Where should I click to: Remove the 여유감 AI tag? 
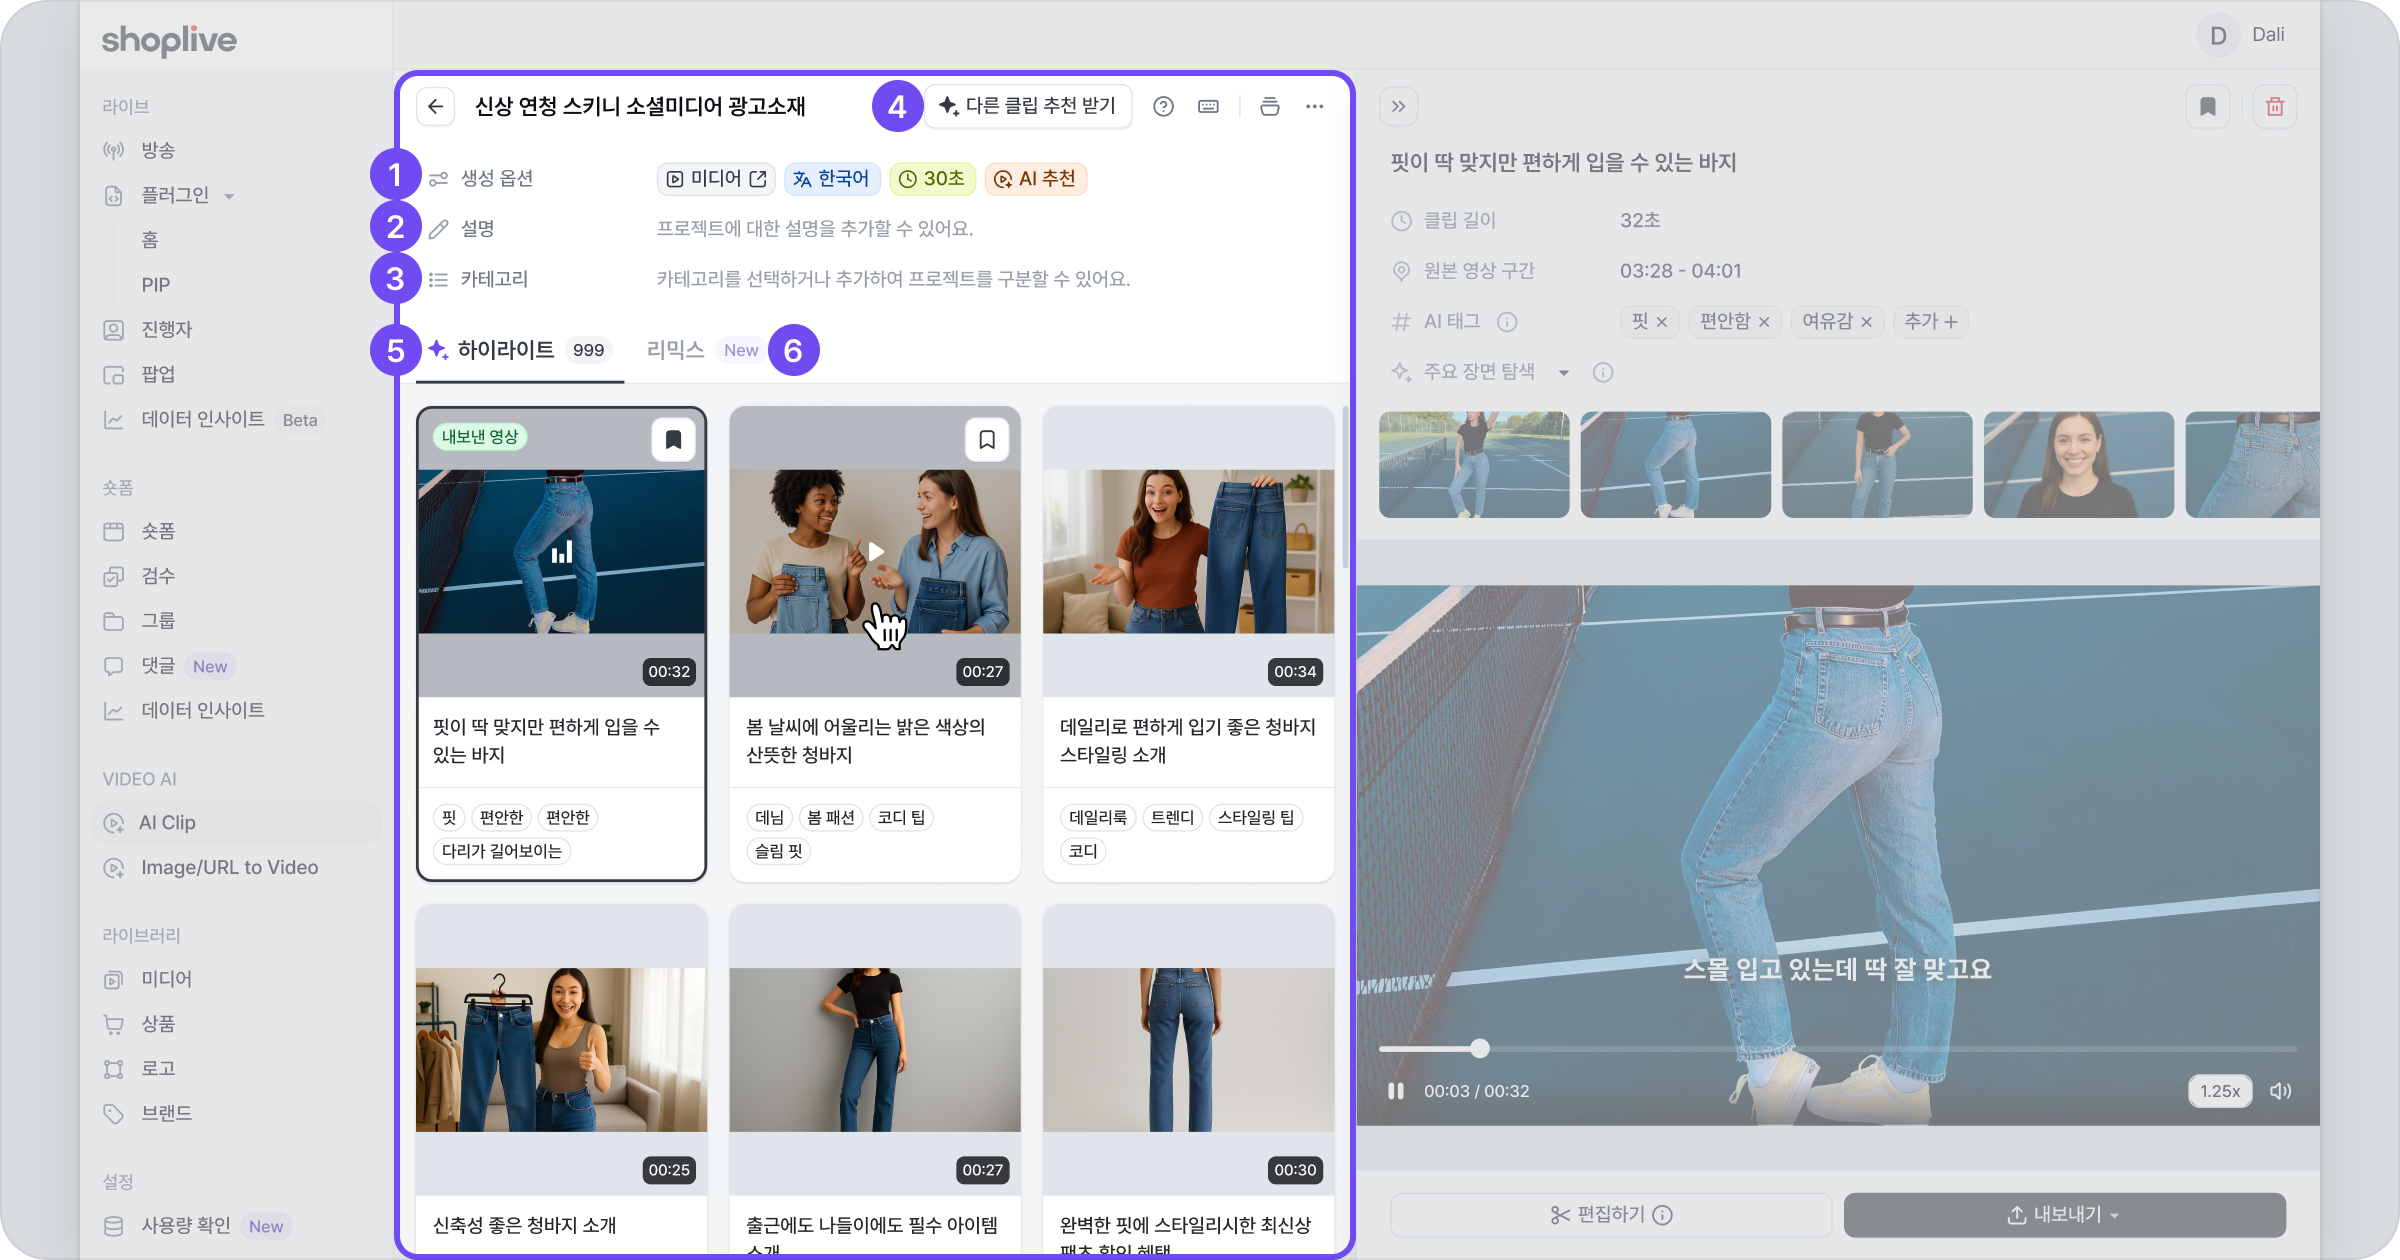(x=1866, y=322)
